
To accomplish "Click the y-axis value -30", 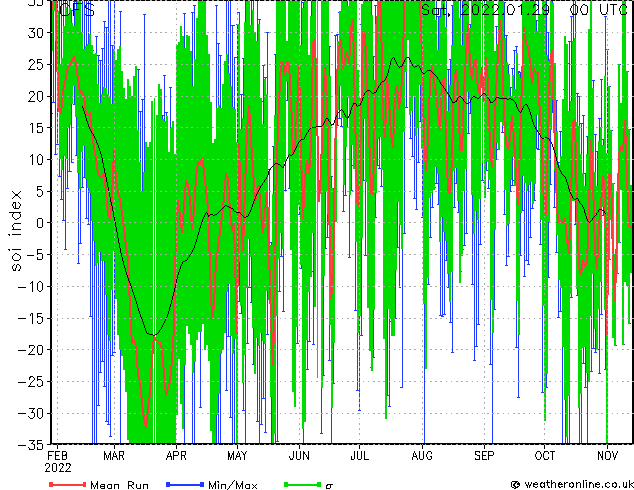I will [x=31, y=413].
